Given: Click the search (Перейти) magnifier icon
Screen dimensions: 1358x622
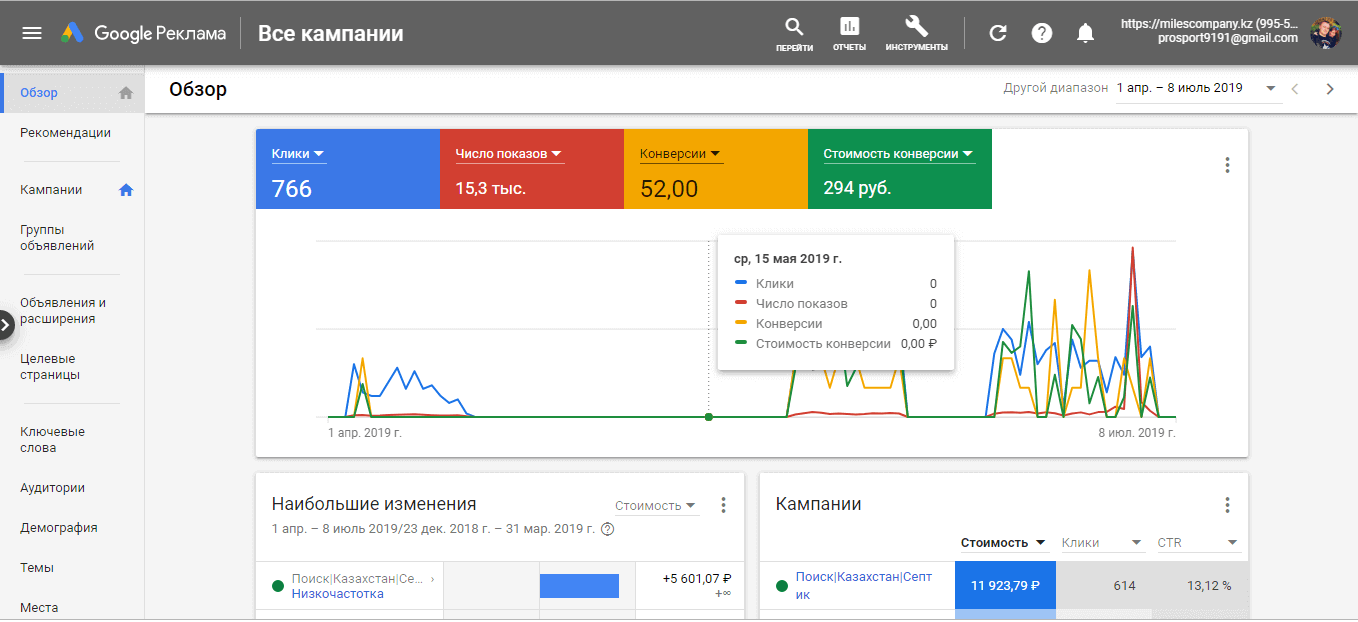Looking at the screenshot, I should coord(794,28).
